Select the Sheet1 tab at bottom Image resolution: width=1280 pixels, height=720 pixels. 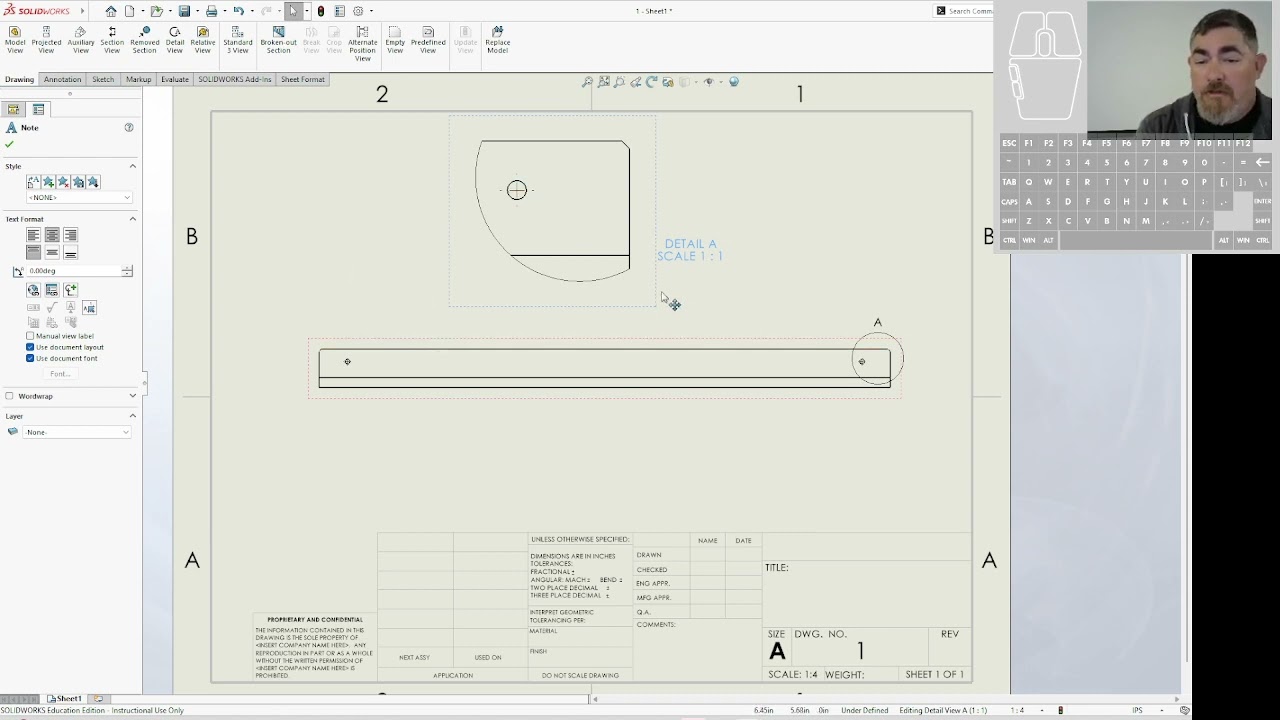click(x=65, y=699)
